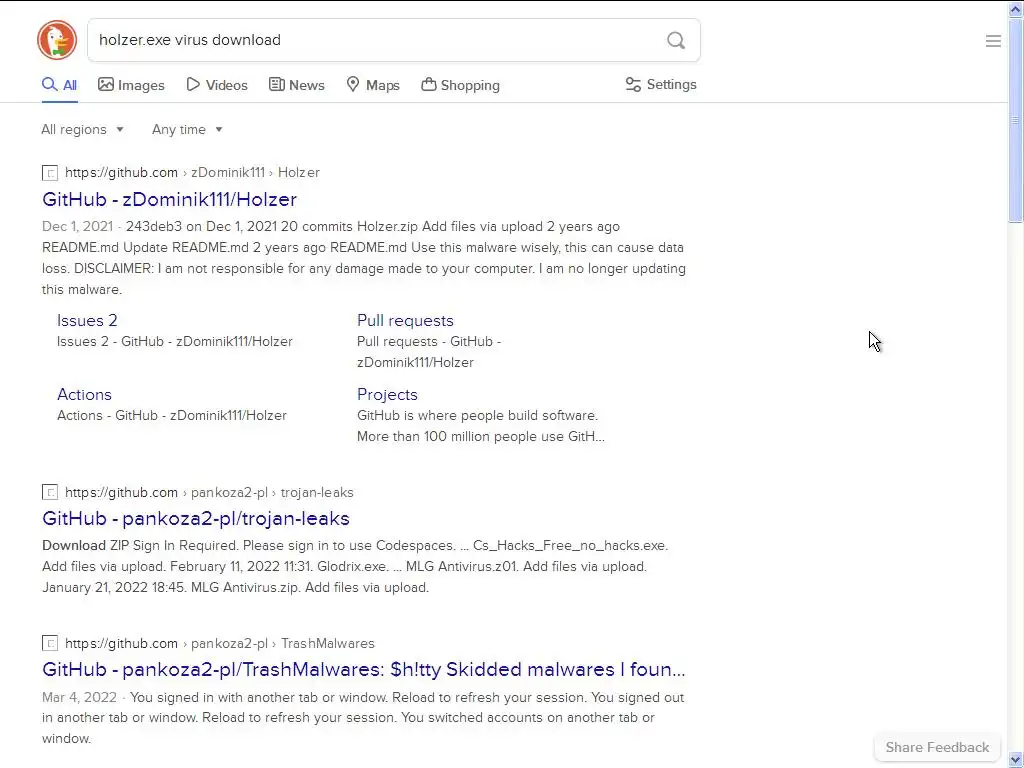
Task: Click the URL path pankoza2-pl › trojan-leaks
Action: click(x=272, y=492)
